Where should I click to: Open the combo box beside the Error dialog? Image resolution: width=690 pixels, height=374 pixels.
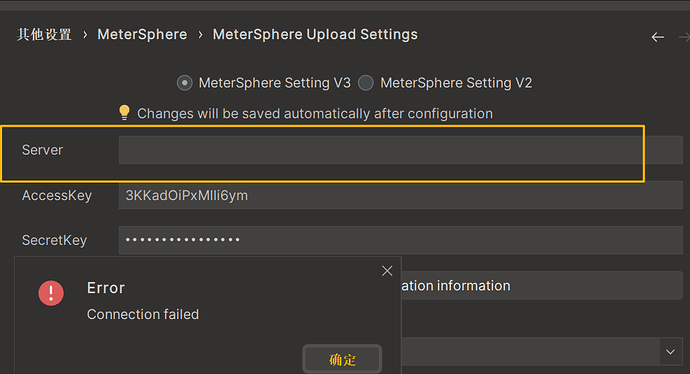coord(542,351)
